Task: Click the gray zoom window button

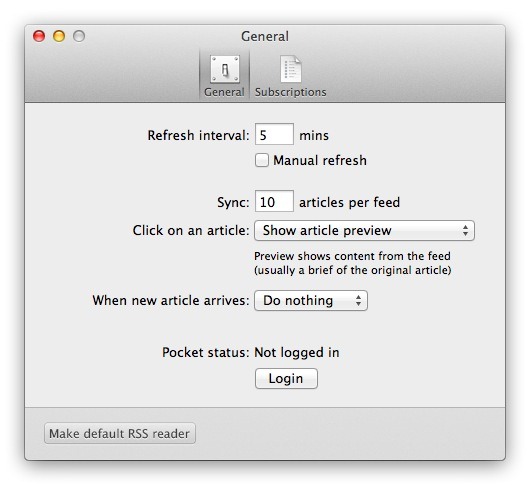Action: pos(79,36)
